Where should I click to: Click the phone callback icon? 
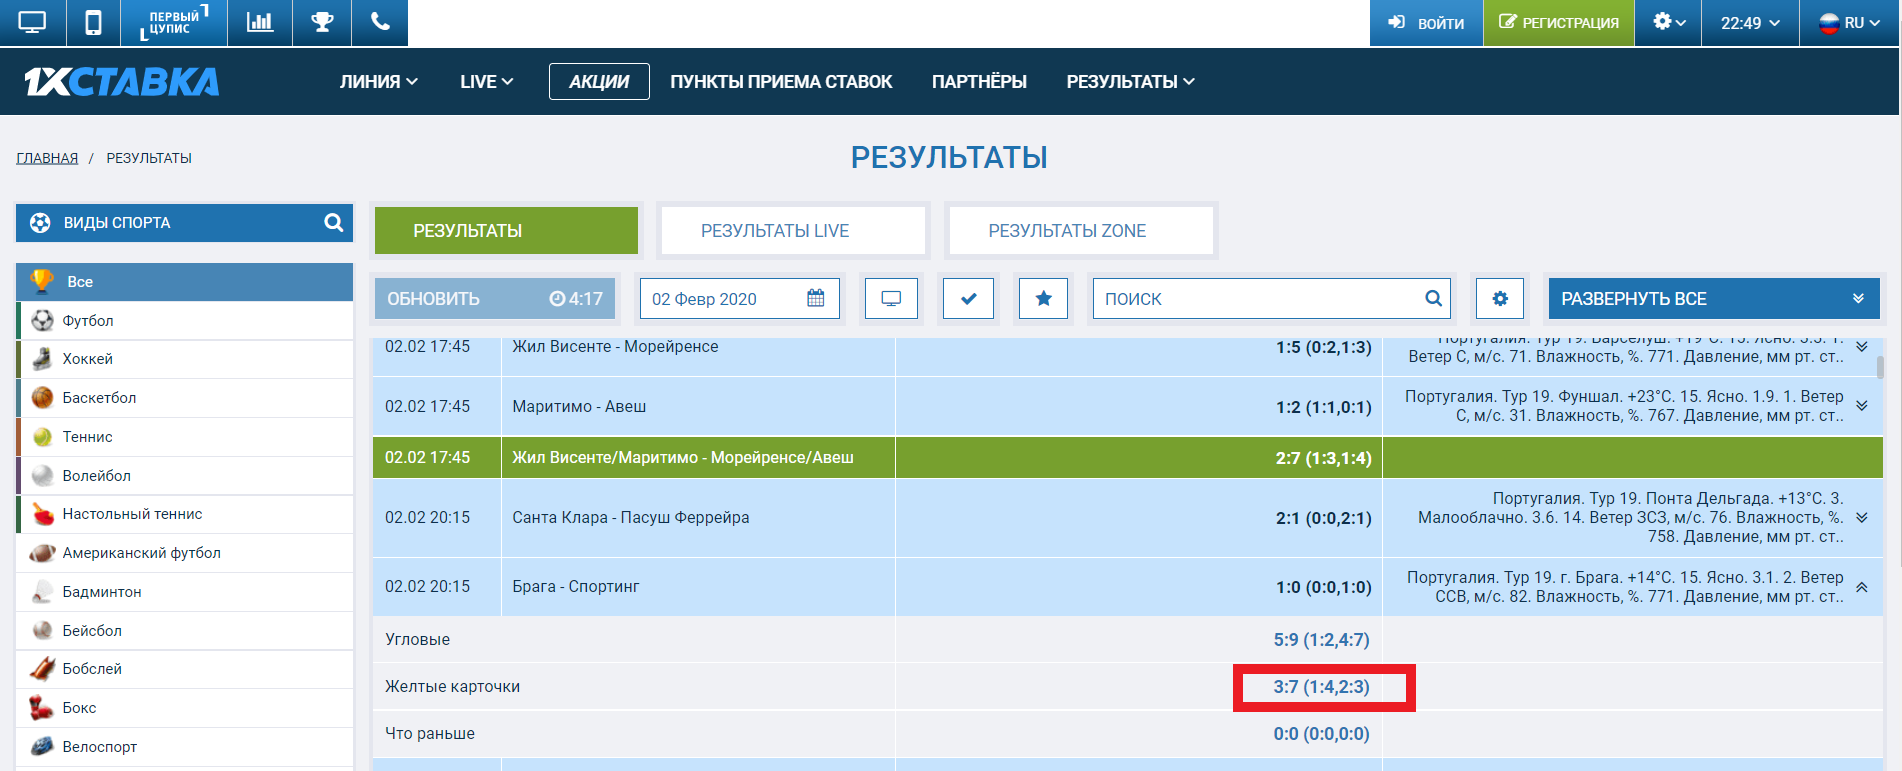click(380, 22)
